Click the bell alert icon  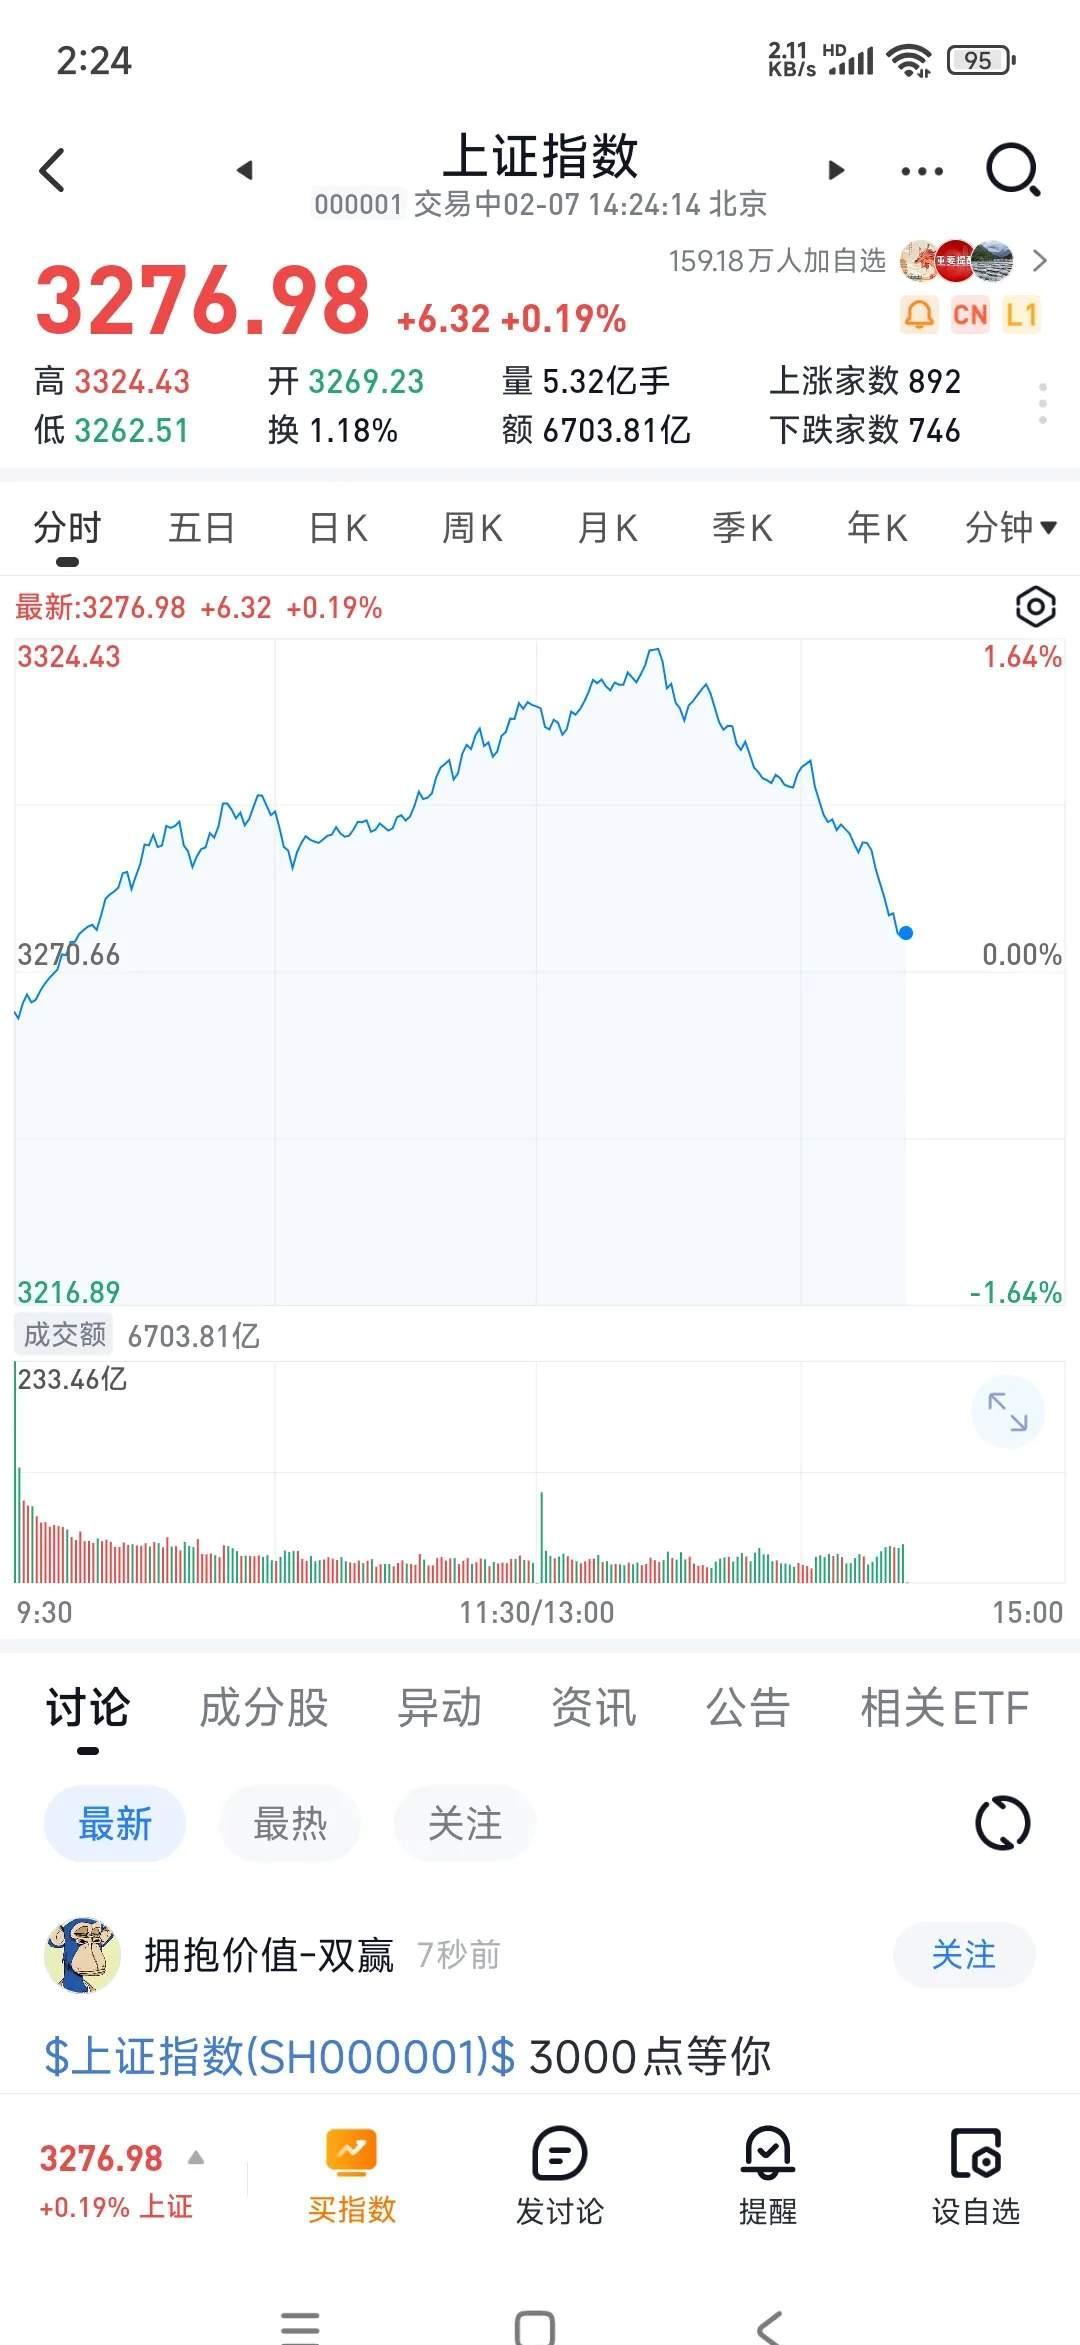coord(919,315)
